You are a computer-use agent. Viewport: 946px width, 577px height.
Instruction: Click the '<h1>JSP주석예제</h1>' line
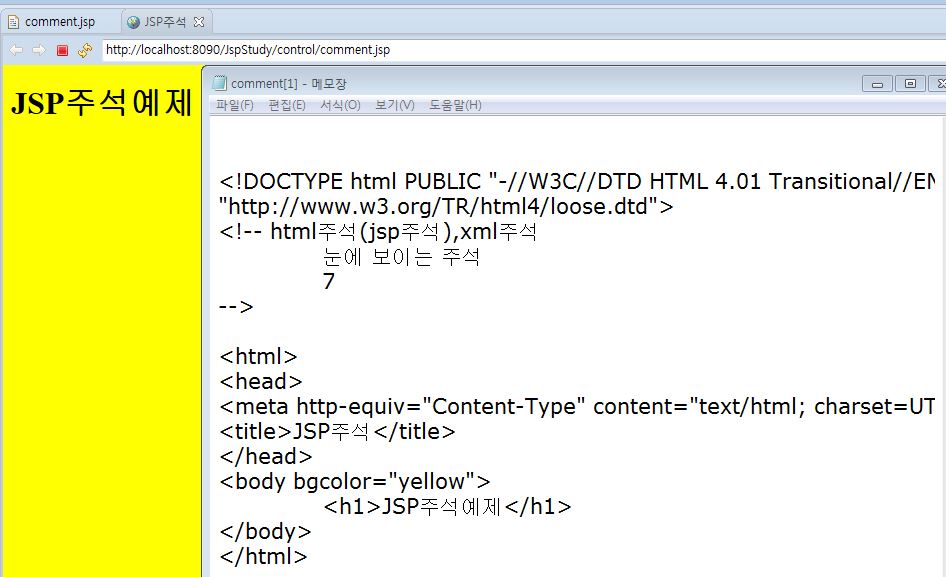(x=447, y=506)
